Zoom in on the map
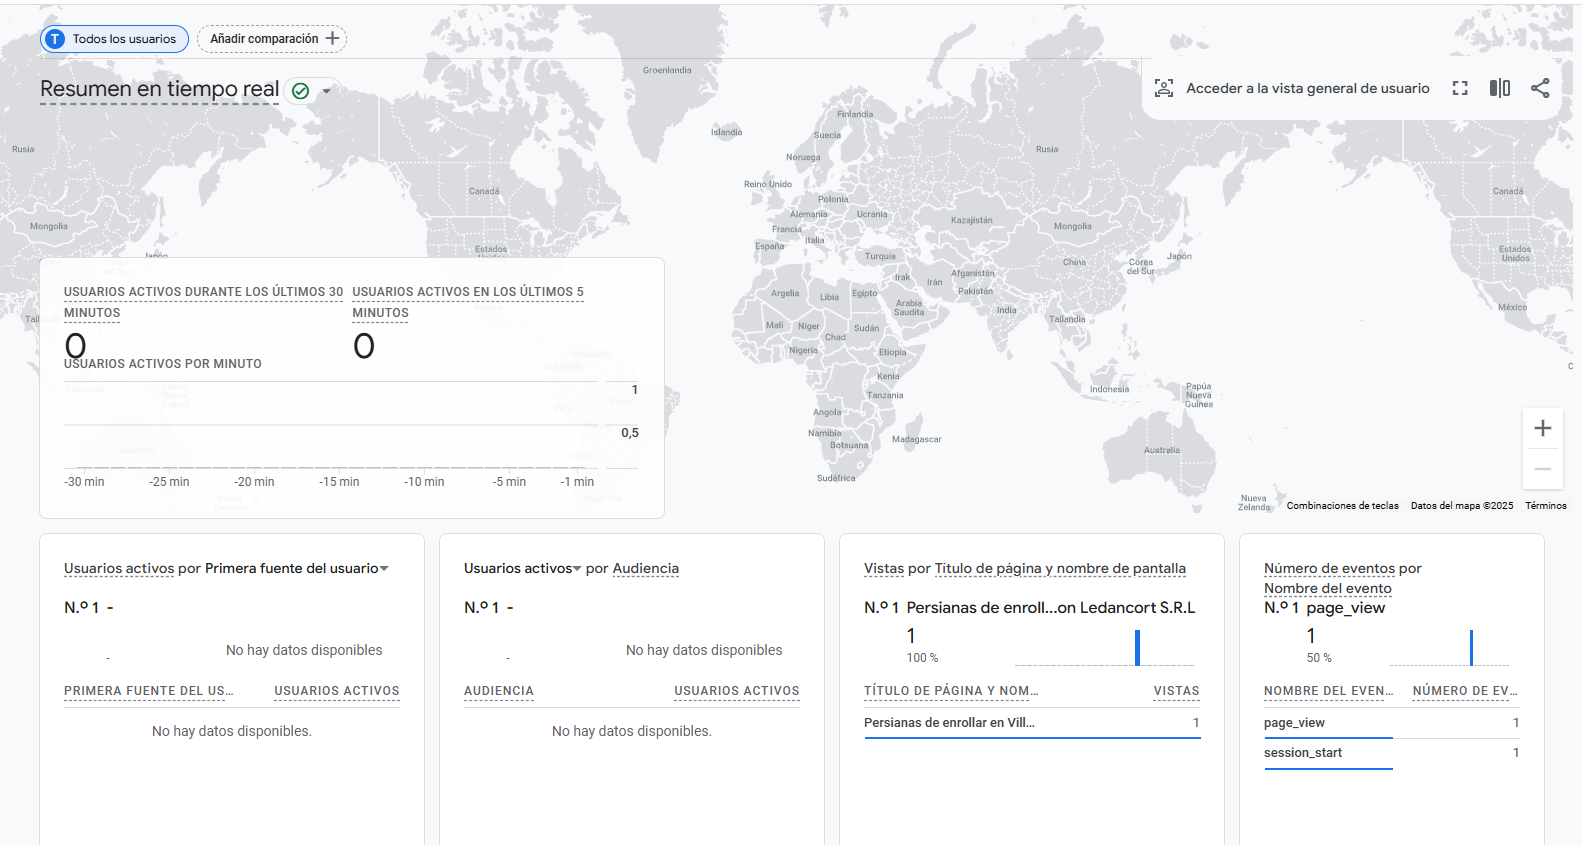The image size is (1582, 845). tap(1543, 428)
